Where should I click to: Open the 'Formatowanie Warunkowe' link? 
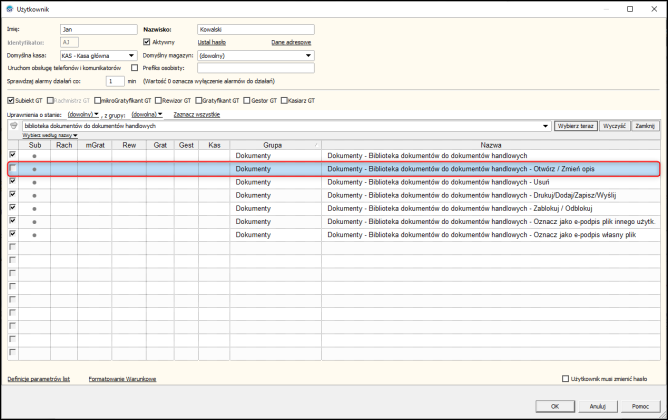(x=122, y=379)
